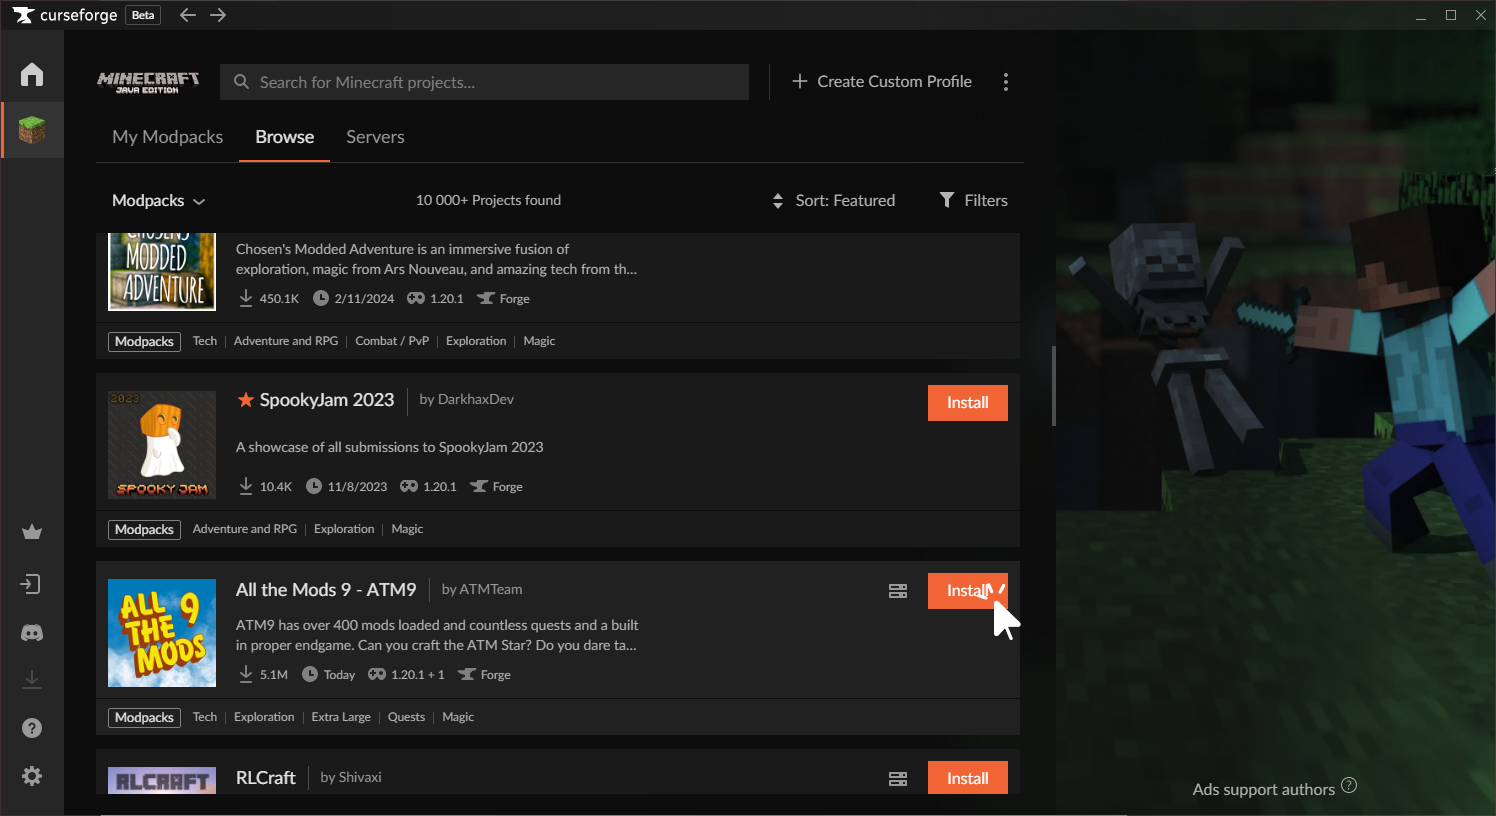The width and height of the screenshot is (1496, 816).
Task: Click the Magic tag on SpookyJam row
Action: [x=407, y=529]
